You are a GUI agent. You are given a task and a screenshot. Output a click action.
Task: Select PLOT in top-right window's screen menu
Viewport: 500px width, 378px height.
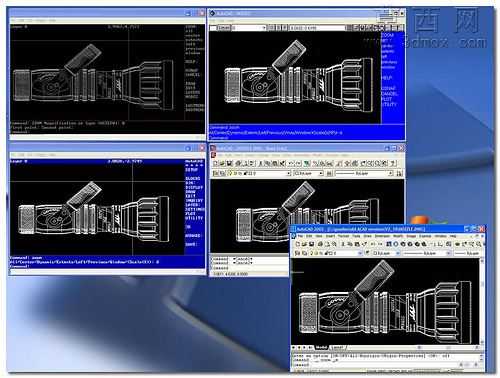click(x=387, y=99)
